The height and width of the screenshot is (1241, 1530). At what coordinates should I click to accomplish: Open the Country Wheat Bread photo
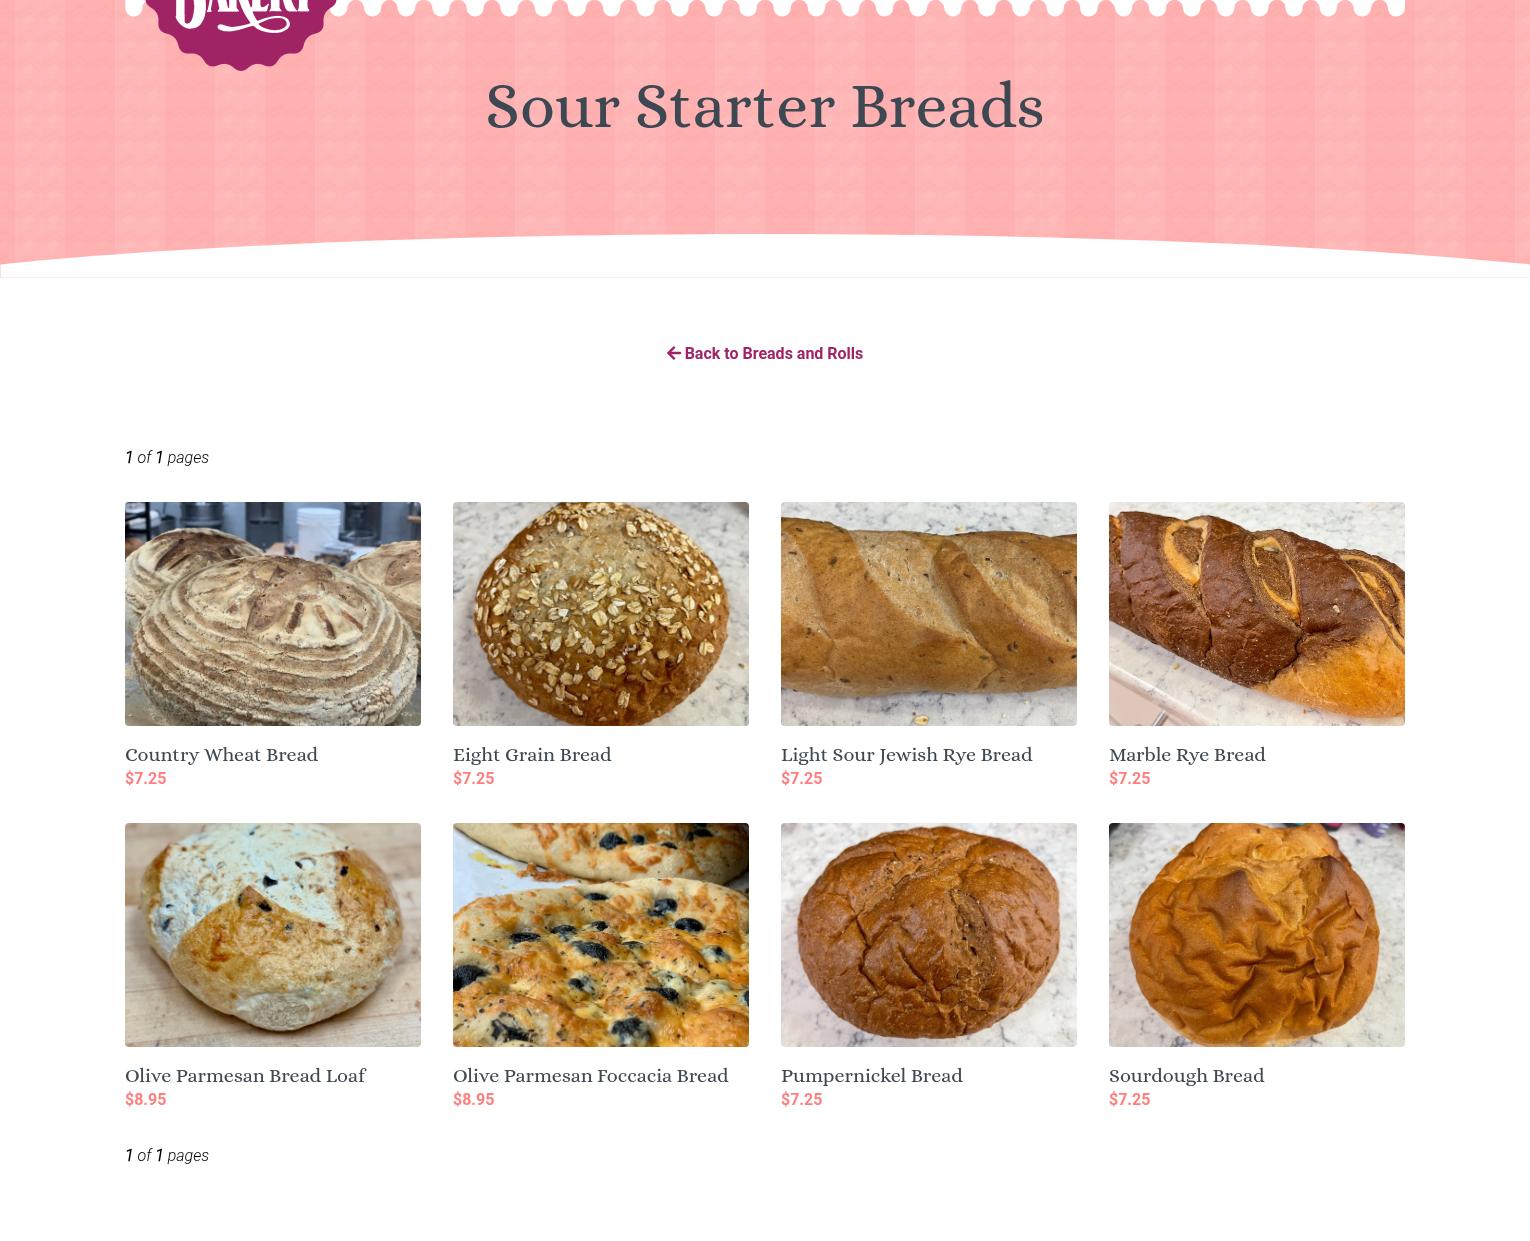click(273, 614)
